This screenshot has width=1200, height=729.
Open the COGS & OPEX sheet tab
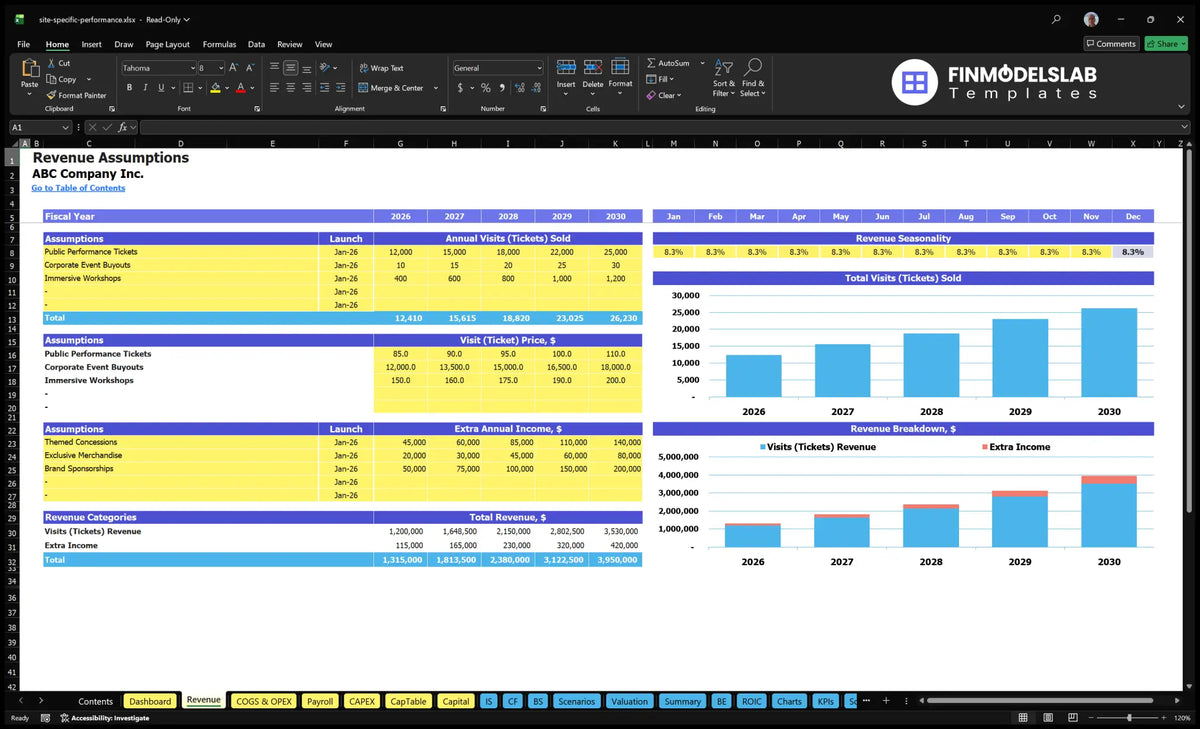[263, 701]
